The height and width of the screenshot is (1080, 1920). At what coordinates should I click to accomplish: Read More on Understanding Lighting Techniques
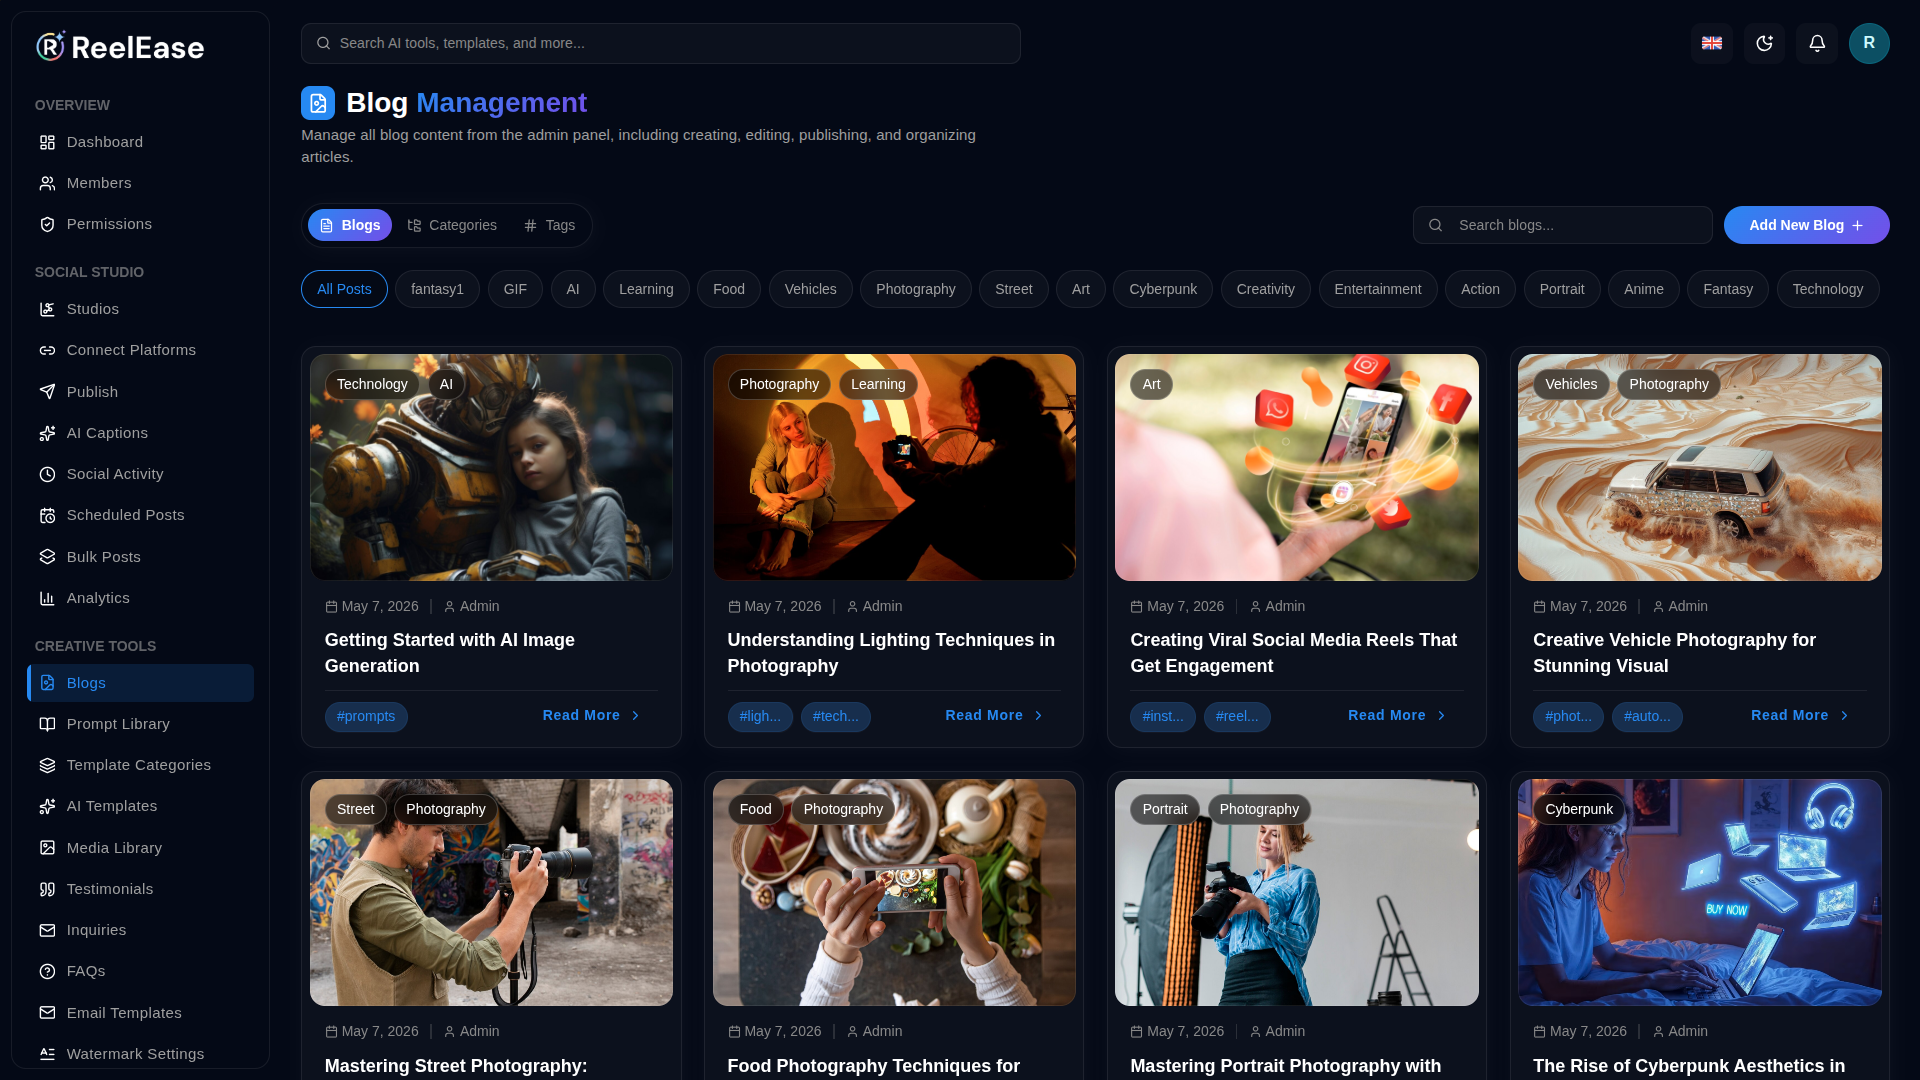click(x=994, y=715)
